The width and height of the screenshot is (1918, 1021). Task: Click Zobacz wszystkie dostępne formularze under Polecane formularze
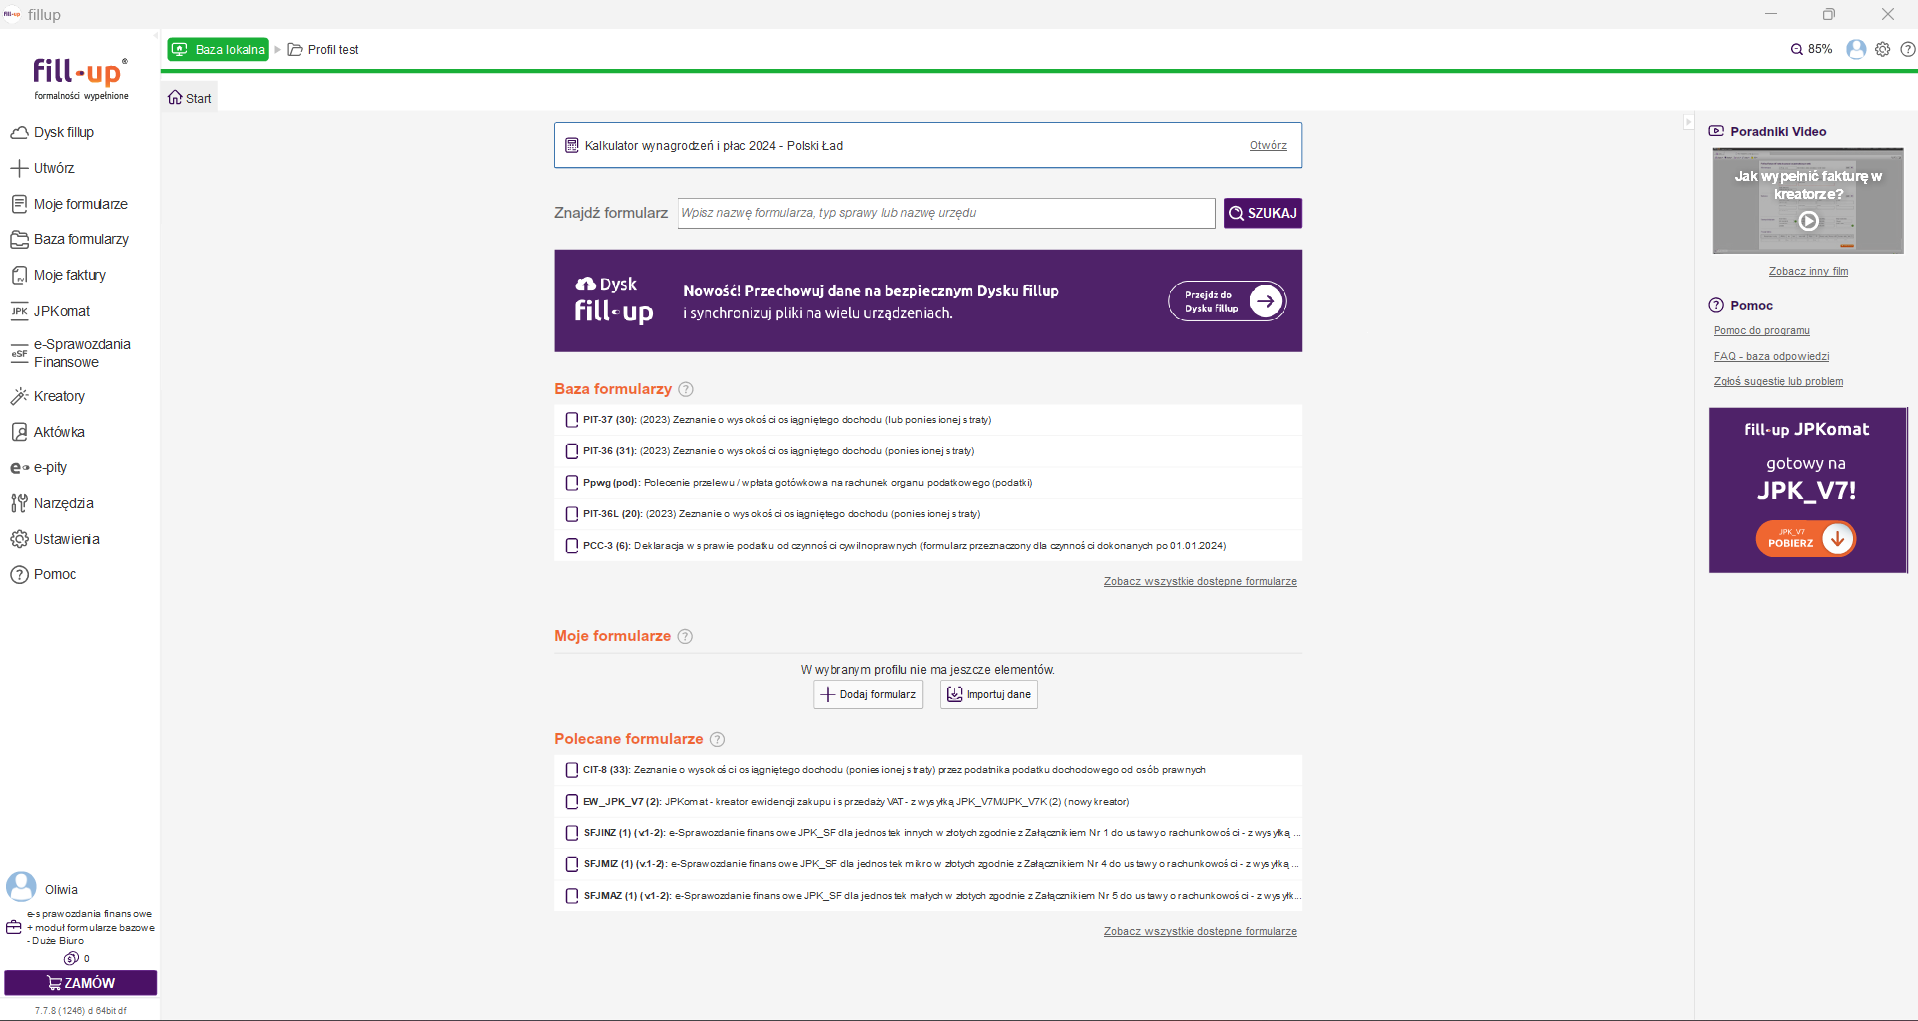[1200, 931]
